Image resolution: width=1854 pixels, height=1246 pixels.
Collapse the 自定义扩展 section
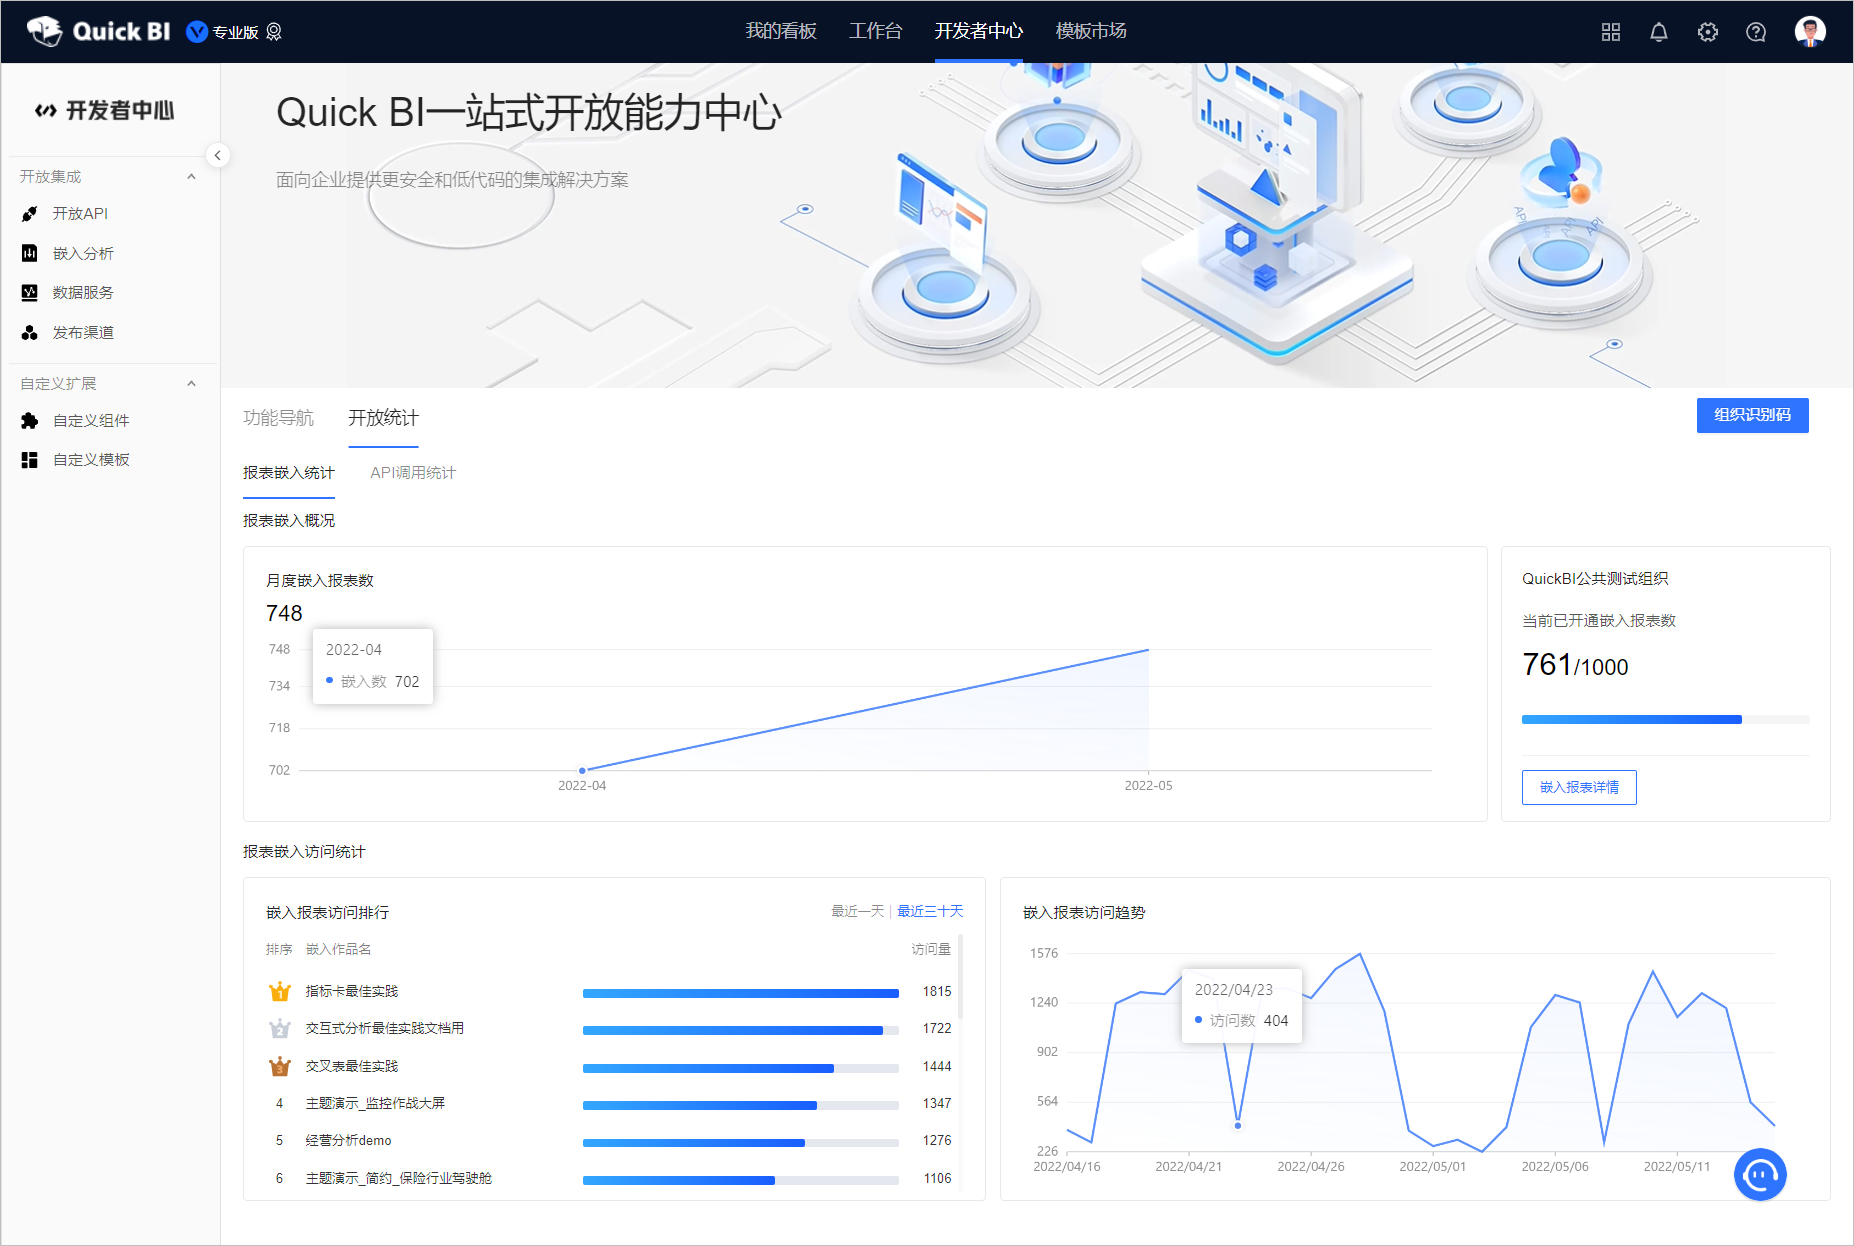191,384
